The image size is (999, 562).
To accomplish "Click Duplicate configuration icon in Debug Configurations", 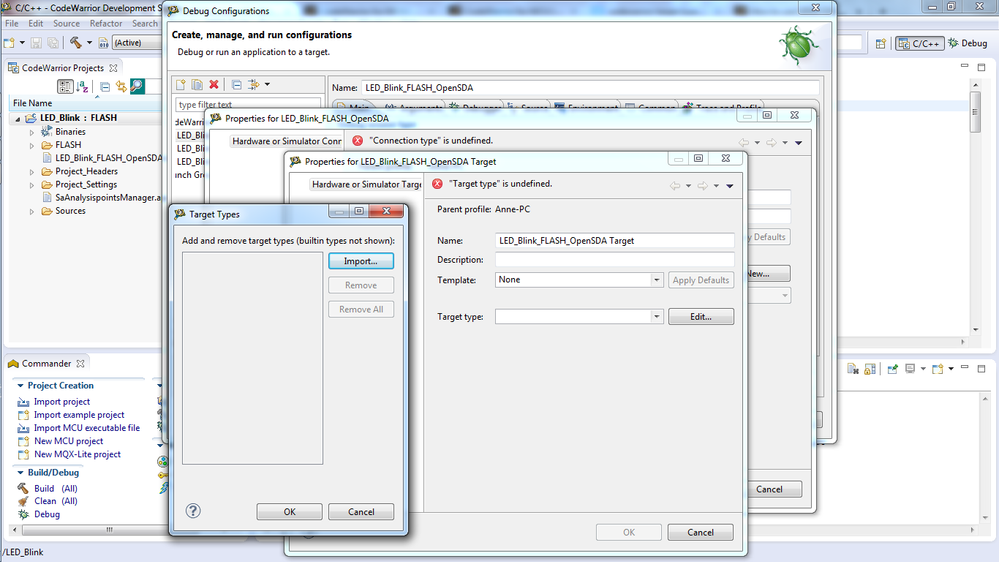I will tap(198, 84).
